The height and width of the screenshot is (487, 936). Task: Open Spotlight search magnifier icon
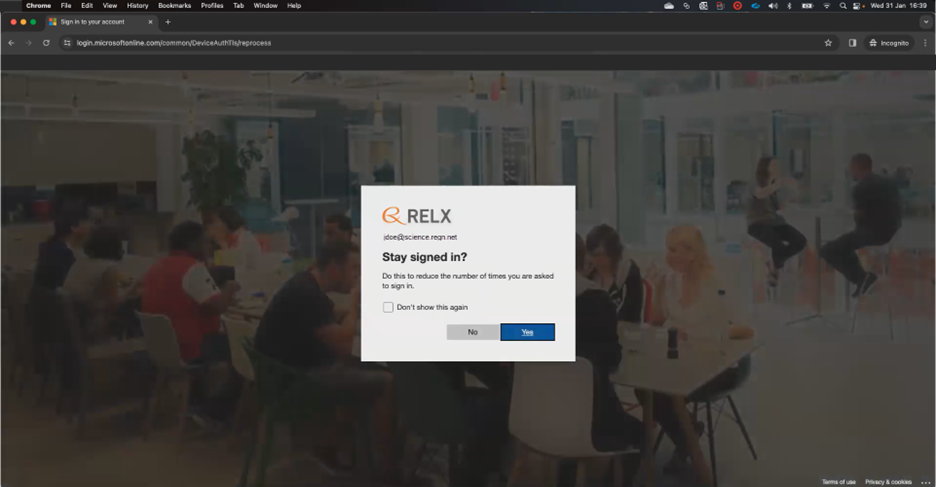[843, 5]
